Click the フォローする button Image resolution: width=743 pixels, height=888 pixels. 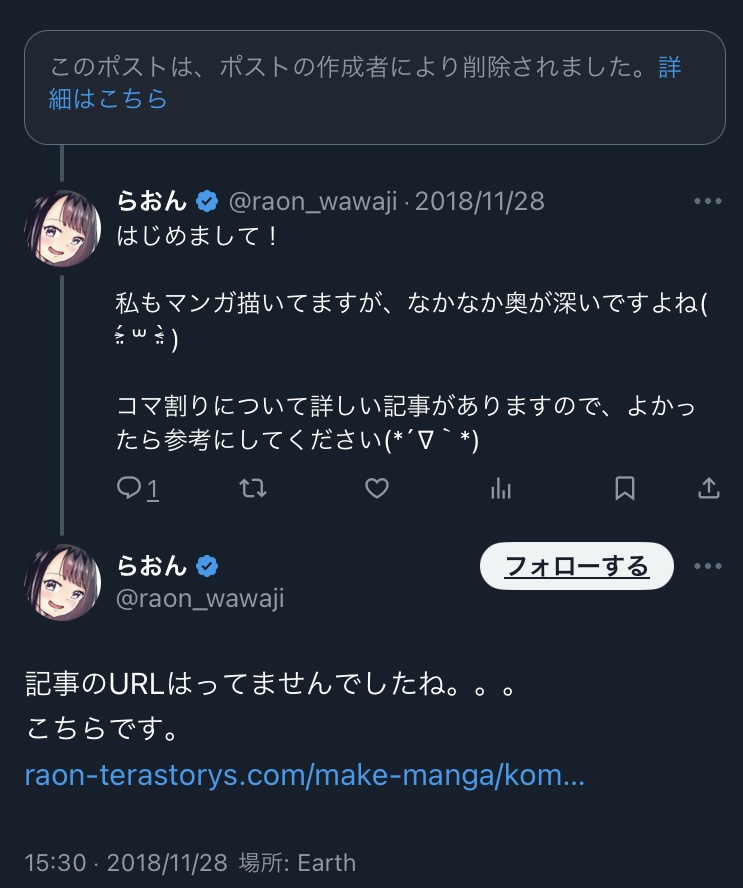pyautogui.click(x=577, y=567)
